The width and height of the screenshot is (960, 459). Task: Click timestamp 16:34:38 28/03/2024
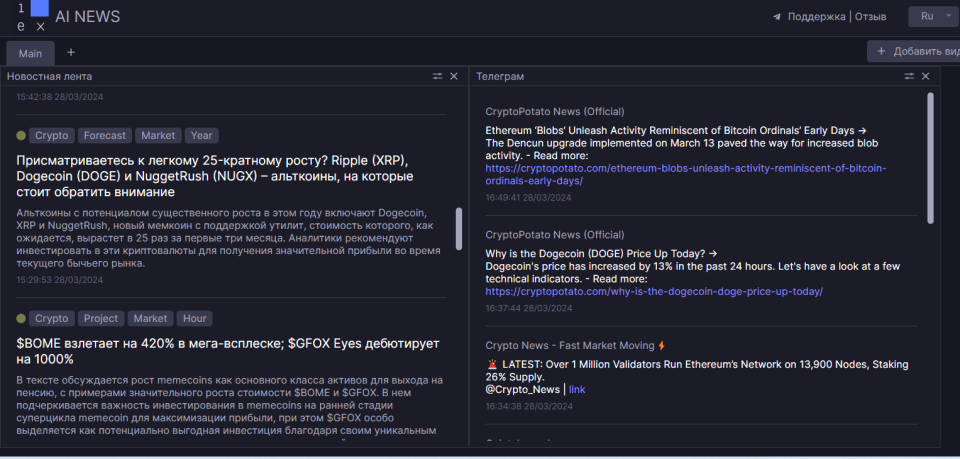529,406
